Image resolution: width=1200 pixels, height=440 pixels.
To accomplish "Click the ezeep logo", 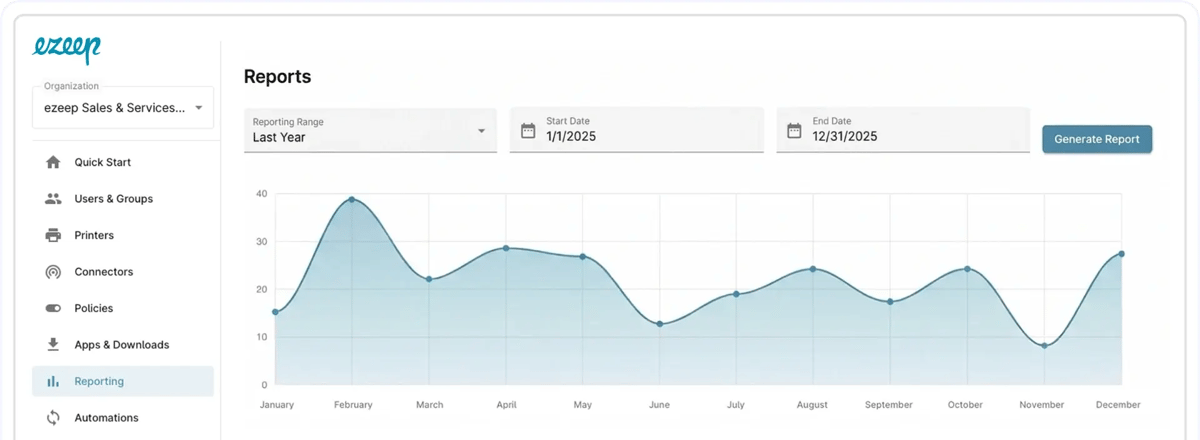I will [66, 48].
